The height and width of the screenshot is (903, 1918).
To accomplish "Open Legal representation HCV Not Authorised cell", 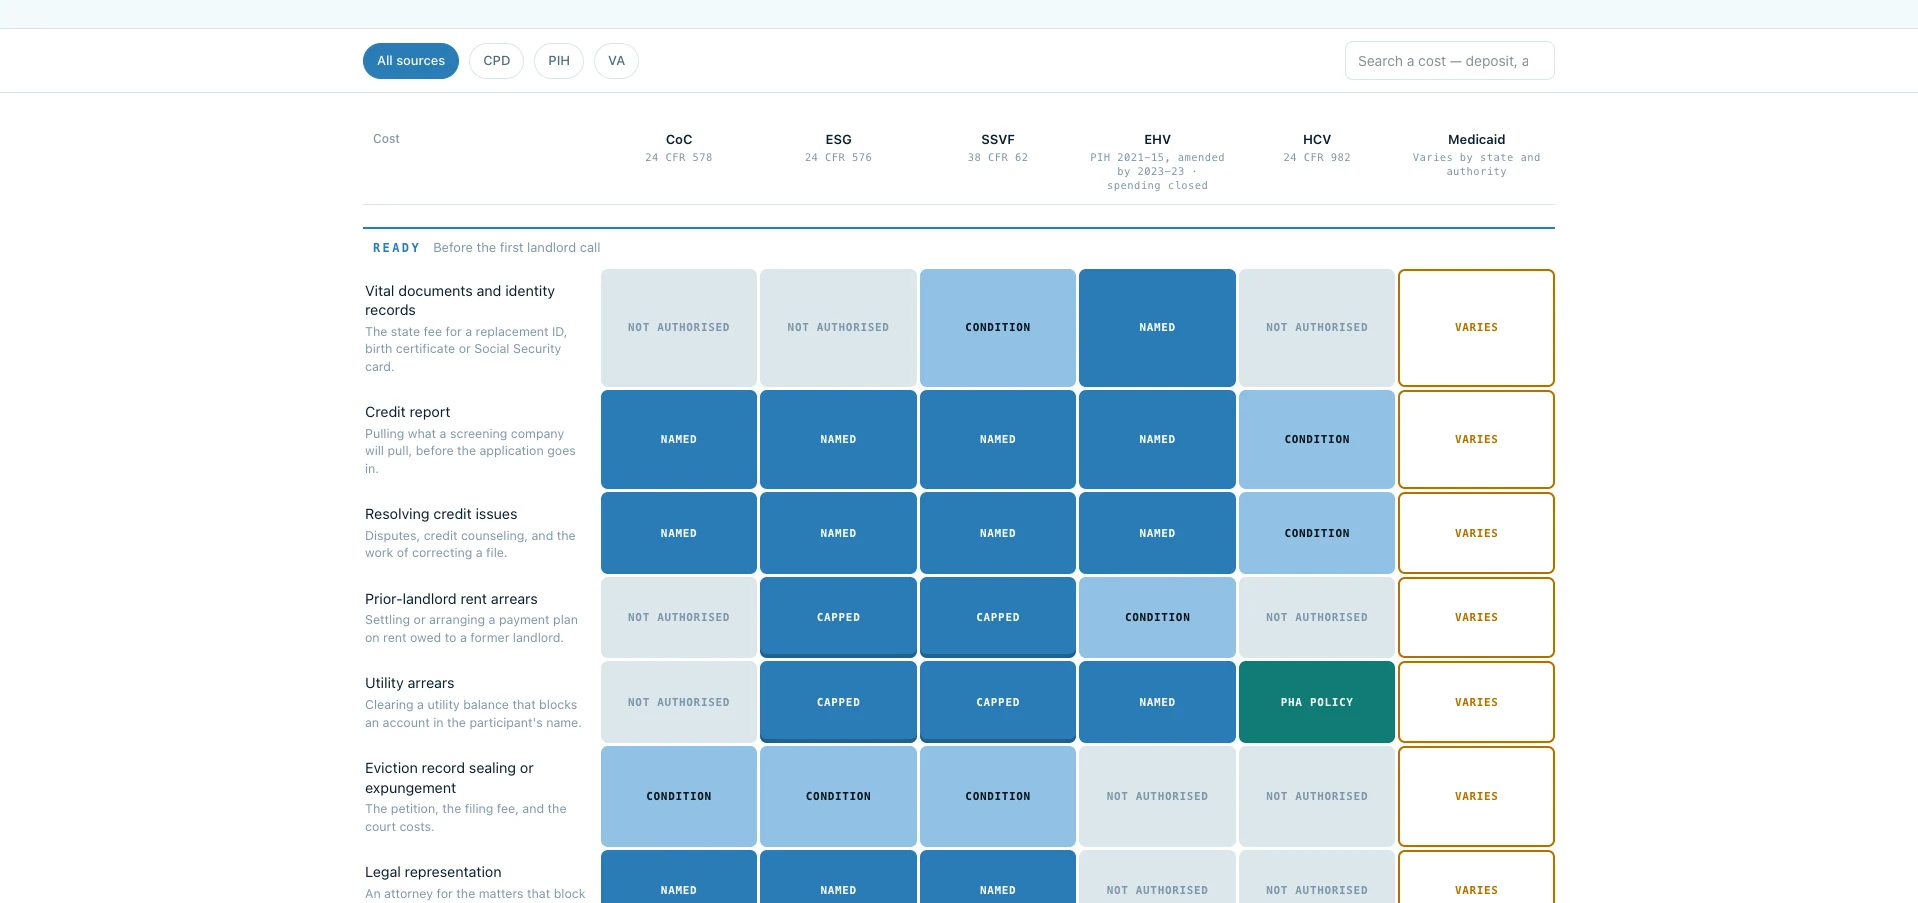I will (x=1317, y=877).
